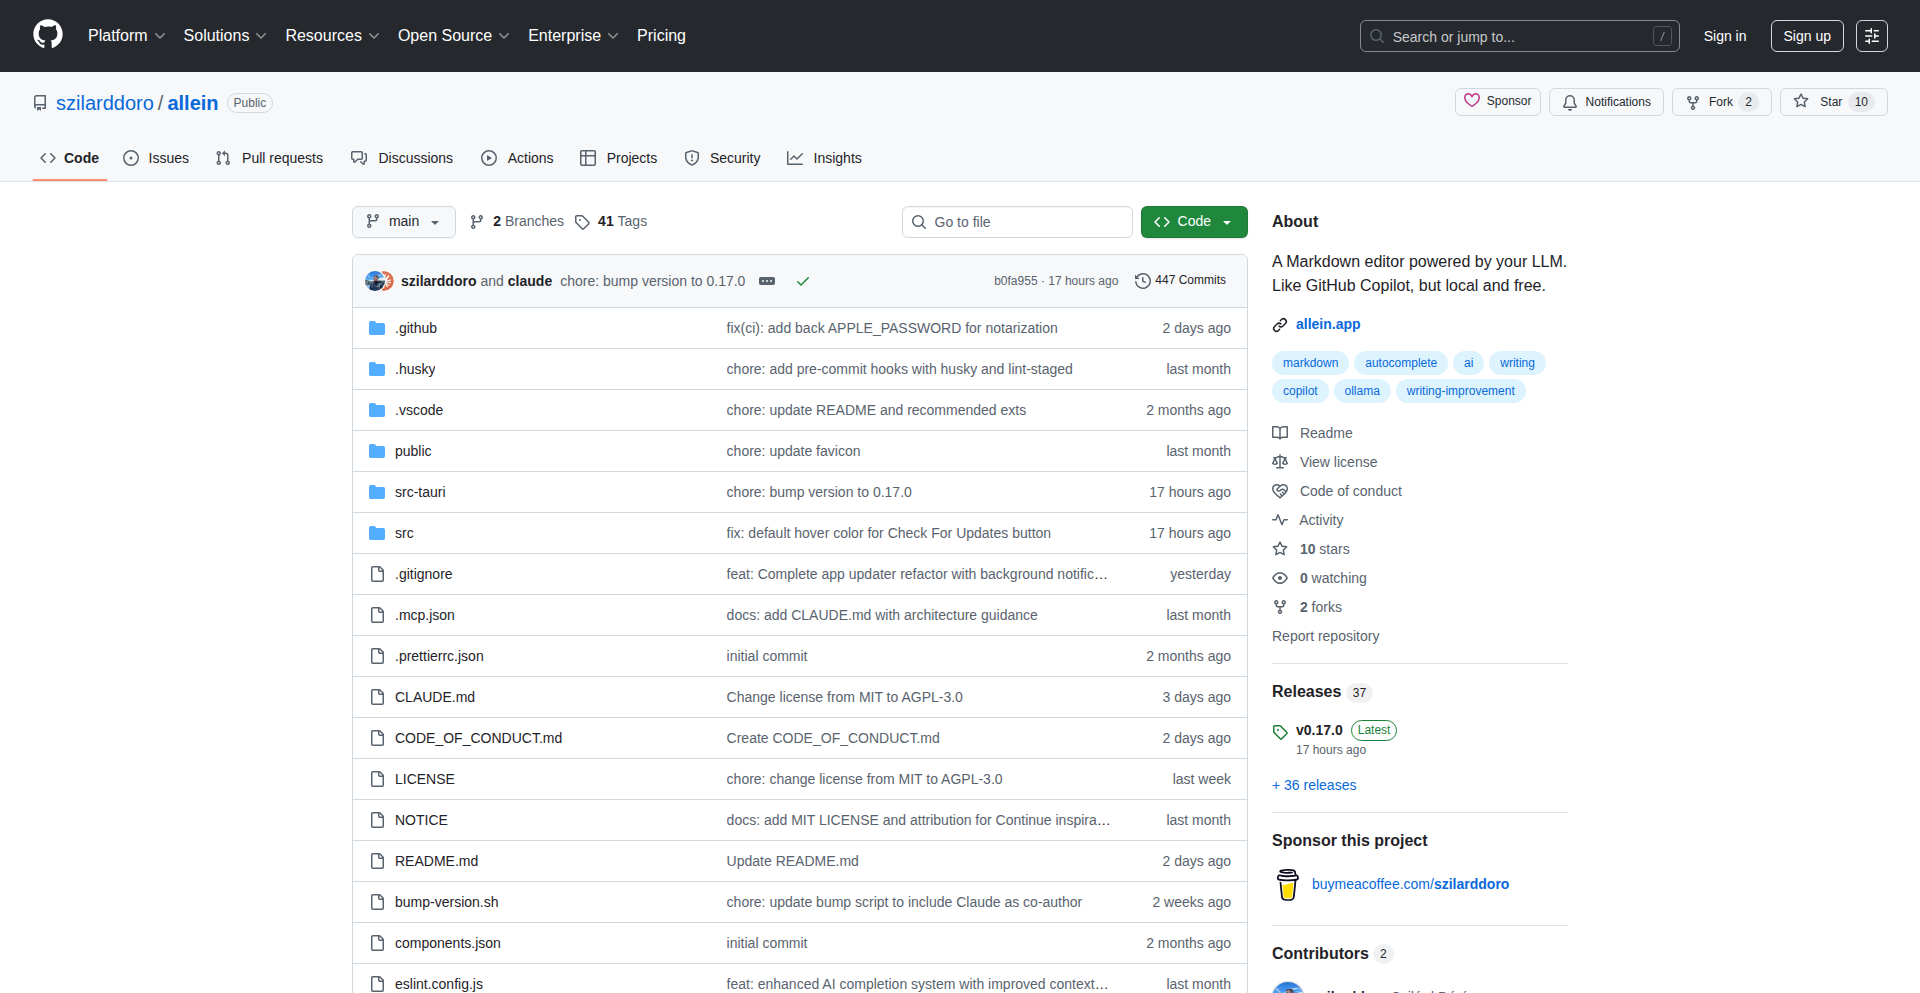Star the allein repository
This screenshot has width=1920, height=993.
click(1832, 101)
